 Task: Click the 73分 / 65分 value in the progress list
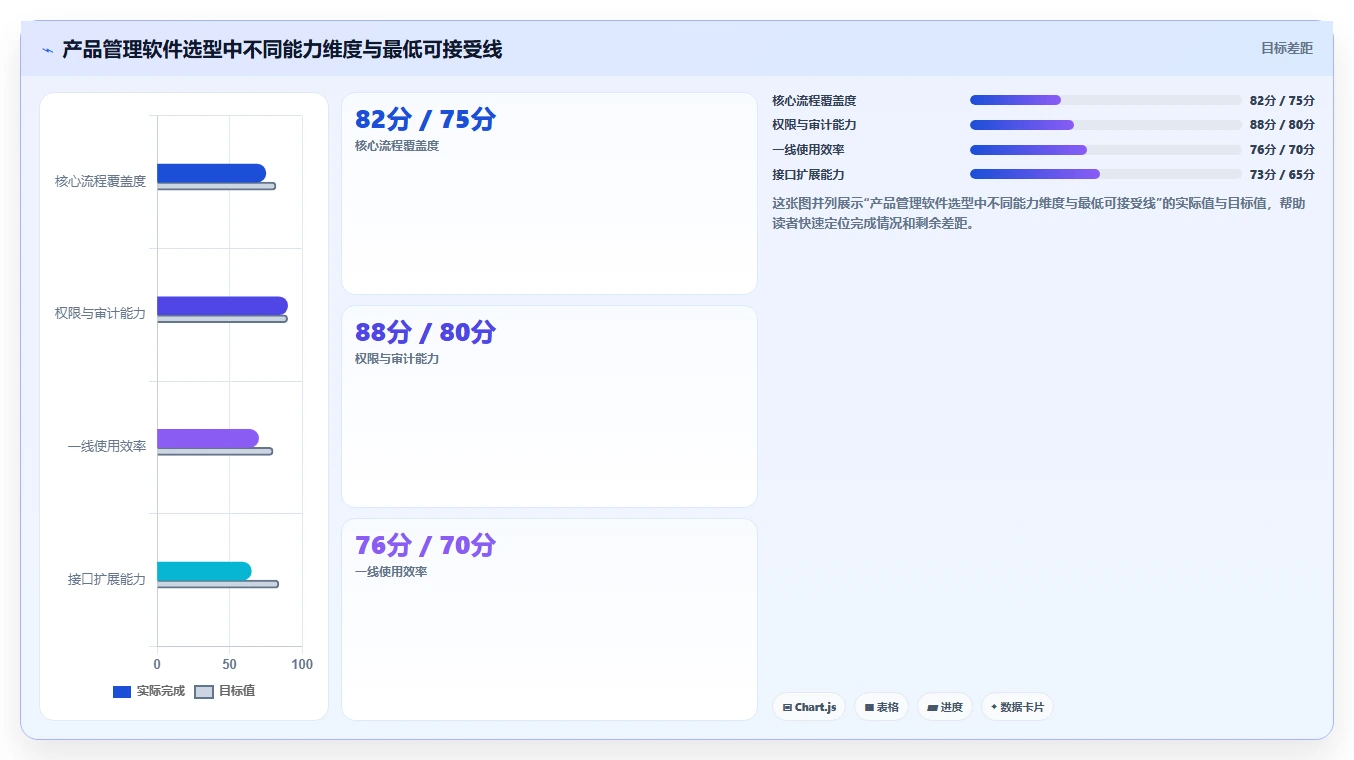[1282, 174]
